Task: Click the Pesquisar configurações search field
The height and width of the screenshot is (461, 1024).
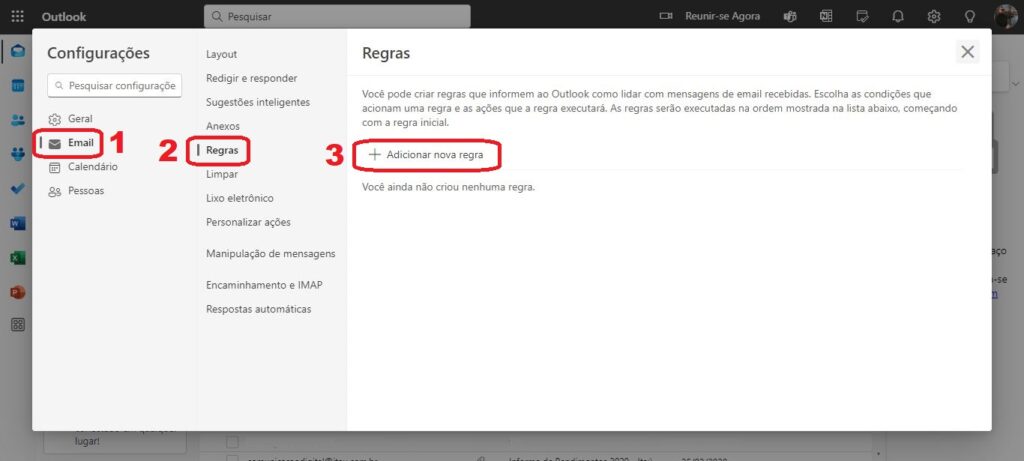Action: (115, 86)
